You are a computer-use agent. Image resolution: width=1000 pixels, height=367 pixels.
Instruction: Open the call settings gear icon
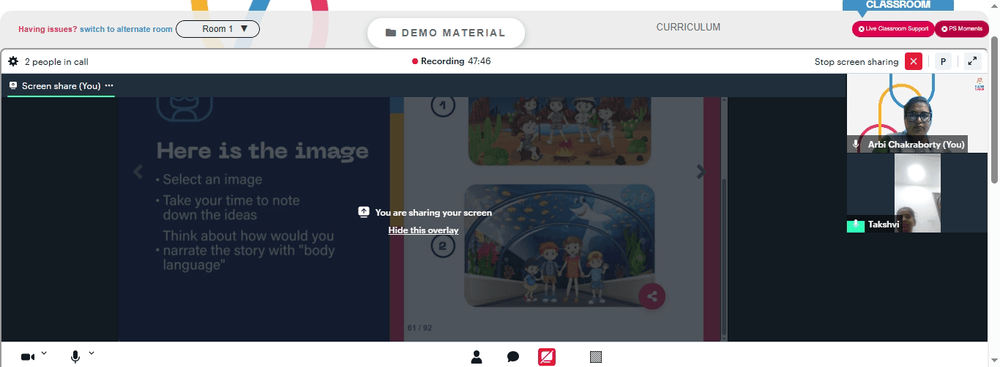(x=13, y=62)
